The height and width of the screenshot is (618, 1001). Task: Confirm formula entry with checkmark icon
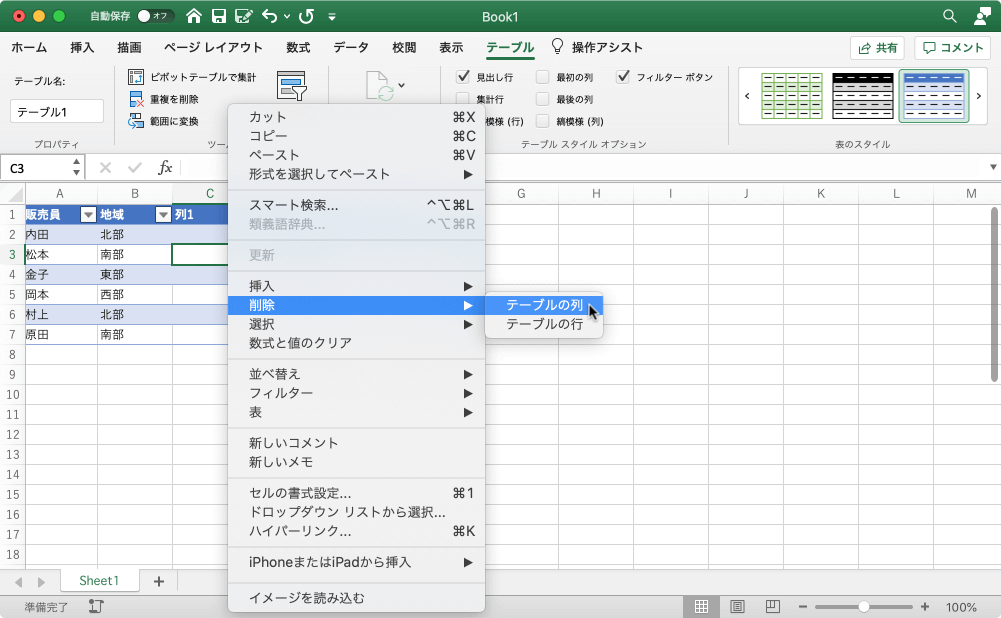pos(134,168)
